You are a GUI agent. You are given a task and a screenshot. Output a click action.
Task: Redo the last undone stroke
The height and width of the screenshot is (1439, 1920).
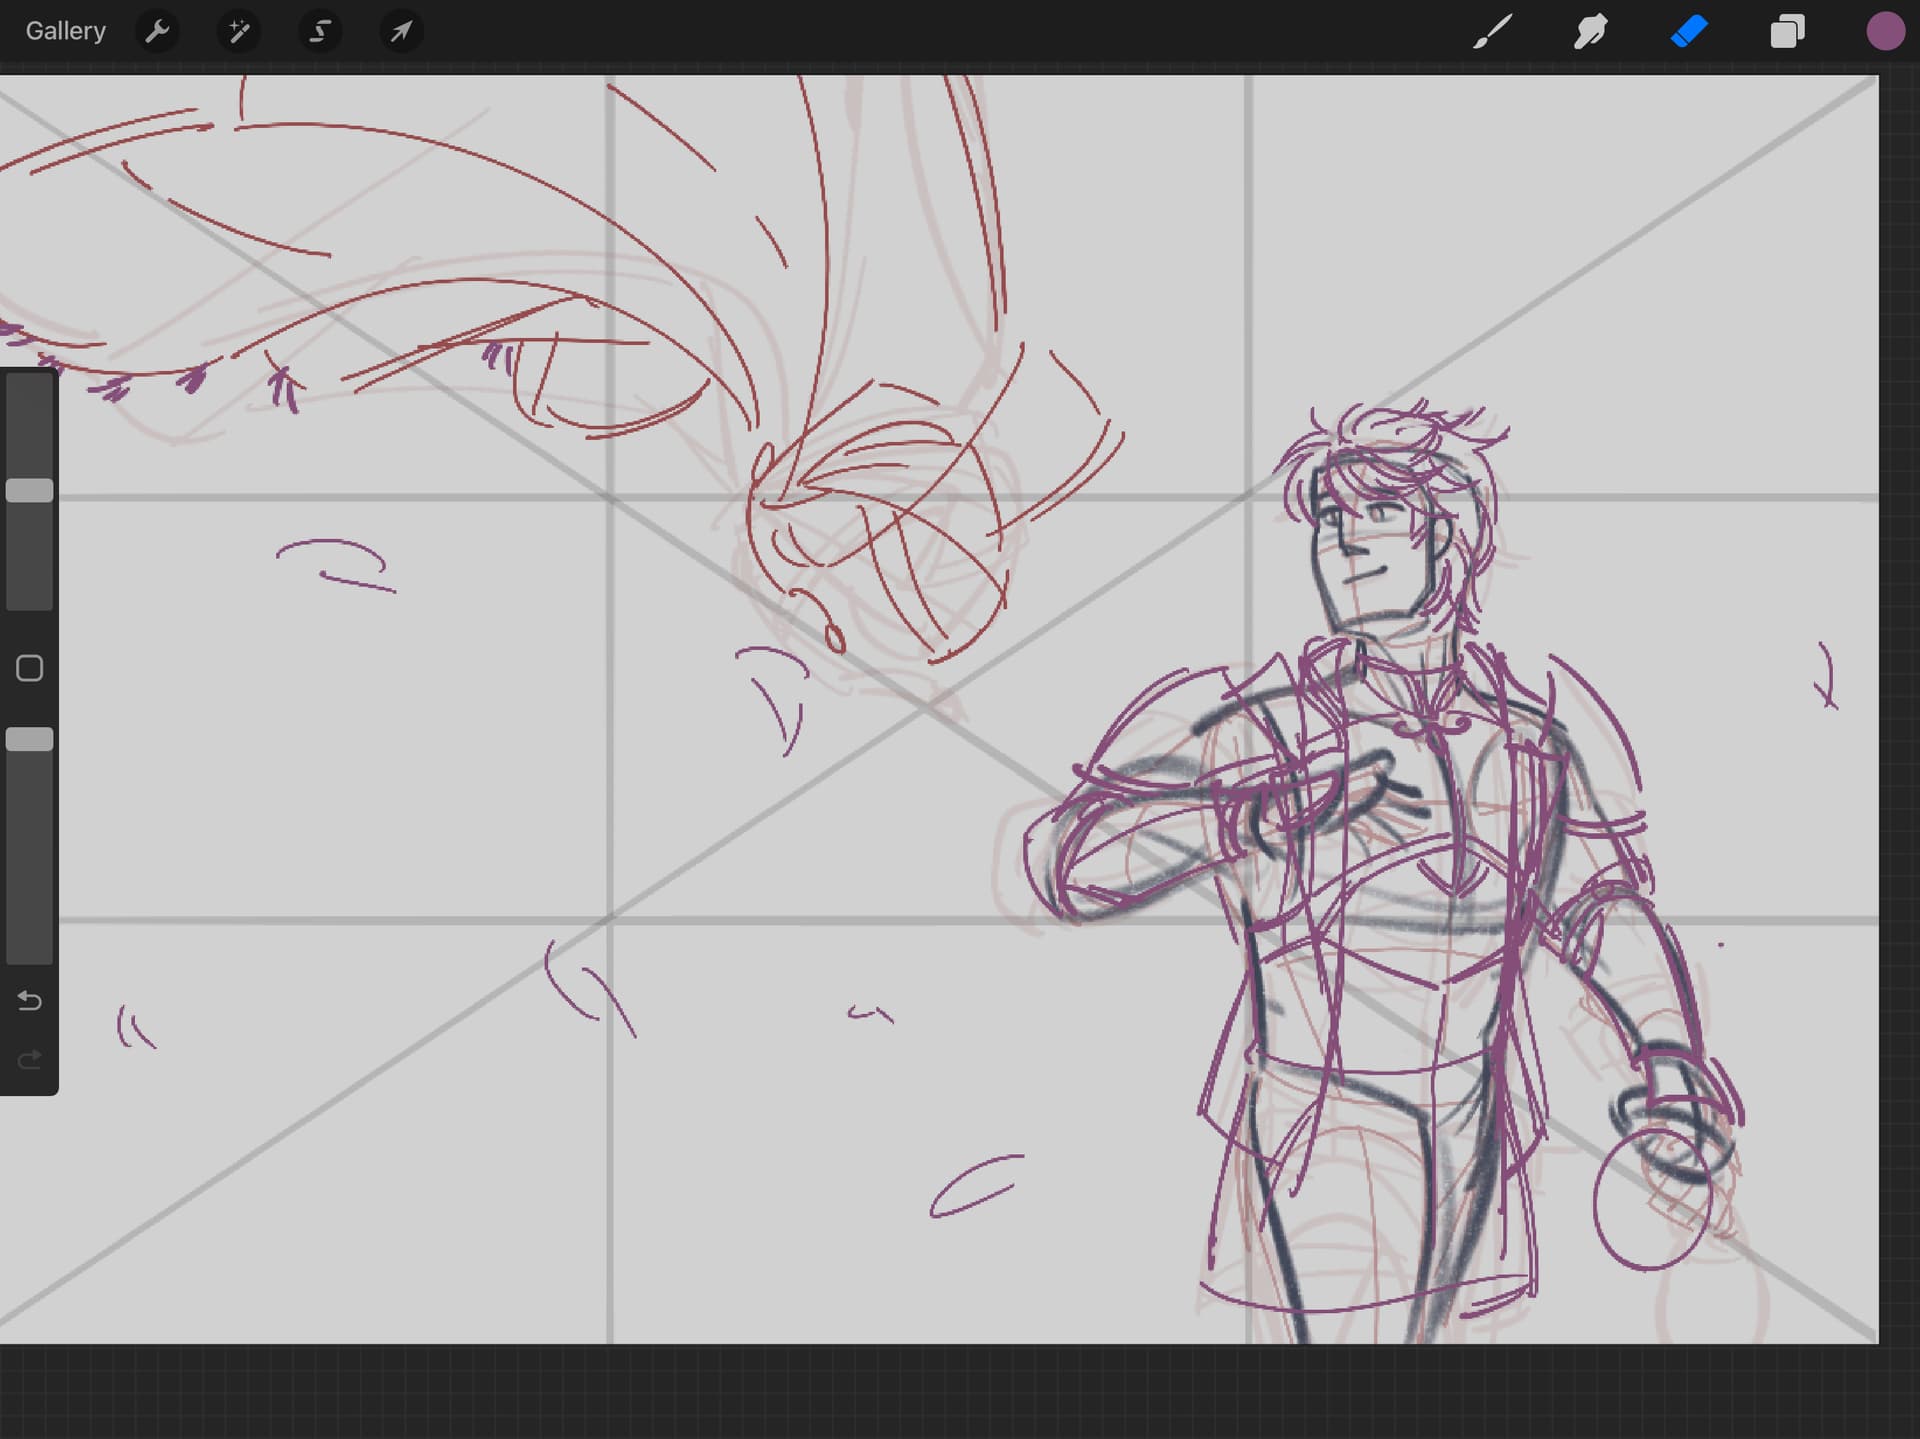30,1058
